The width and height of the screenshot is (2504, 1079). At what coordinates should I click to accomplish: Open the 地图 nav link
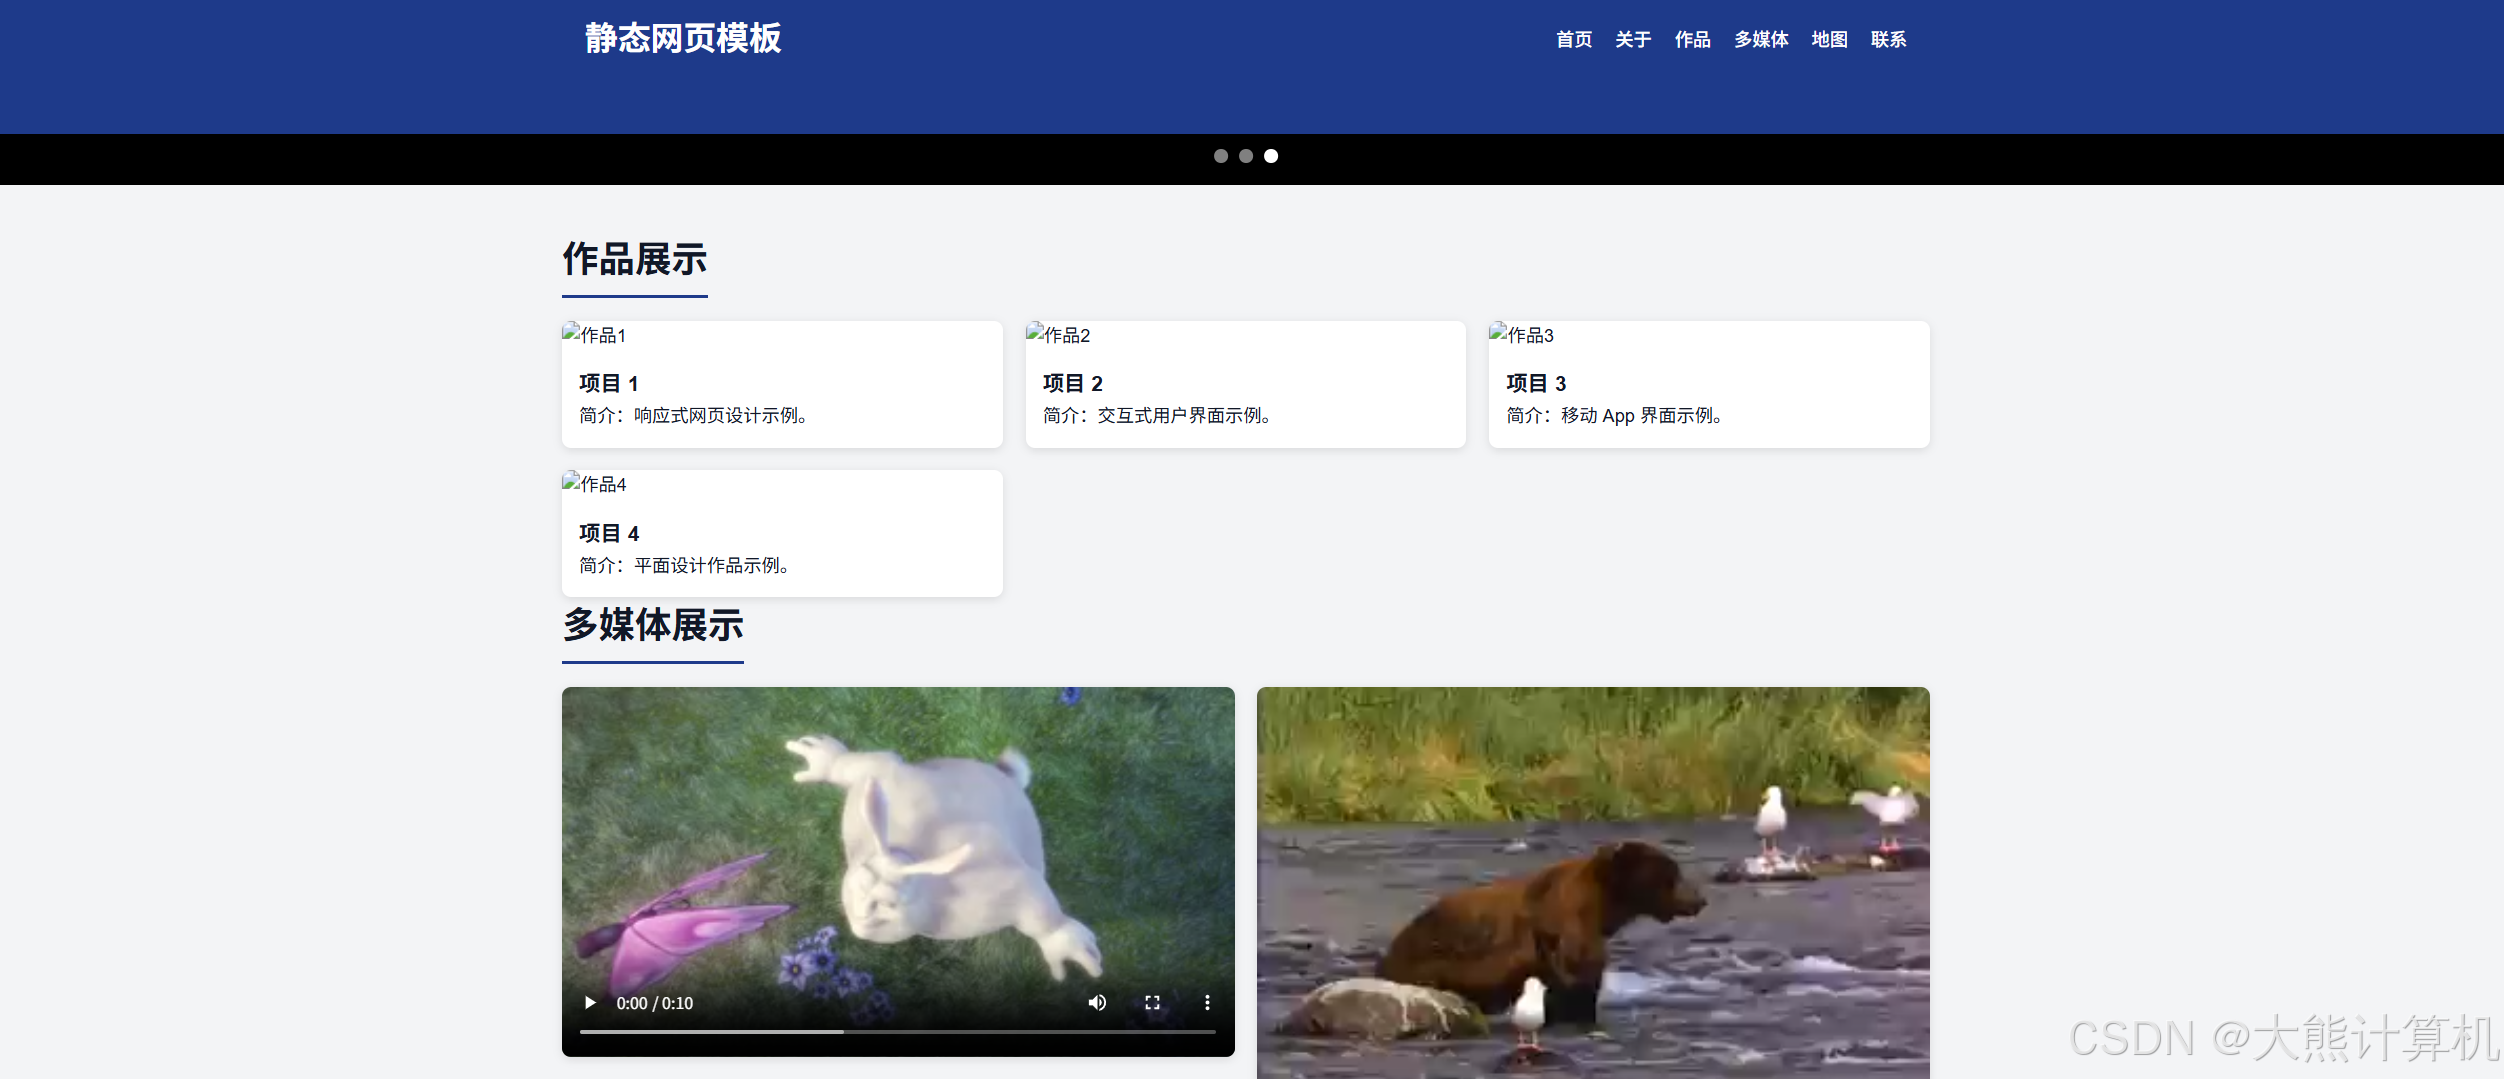(1830, 40)
